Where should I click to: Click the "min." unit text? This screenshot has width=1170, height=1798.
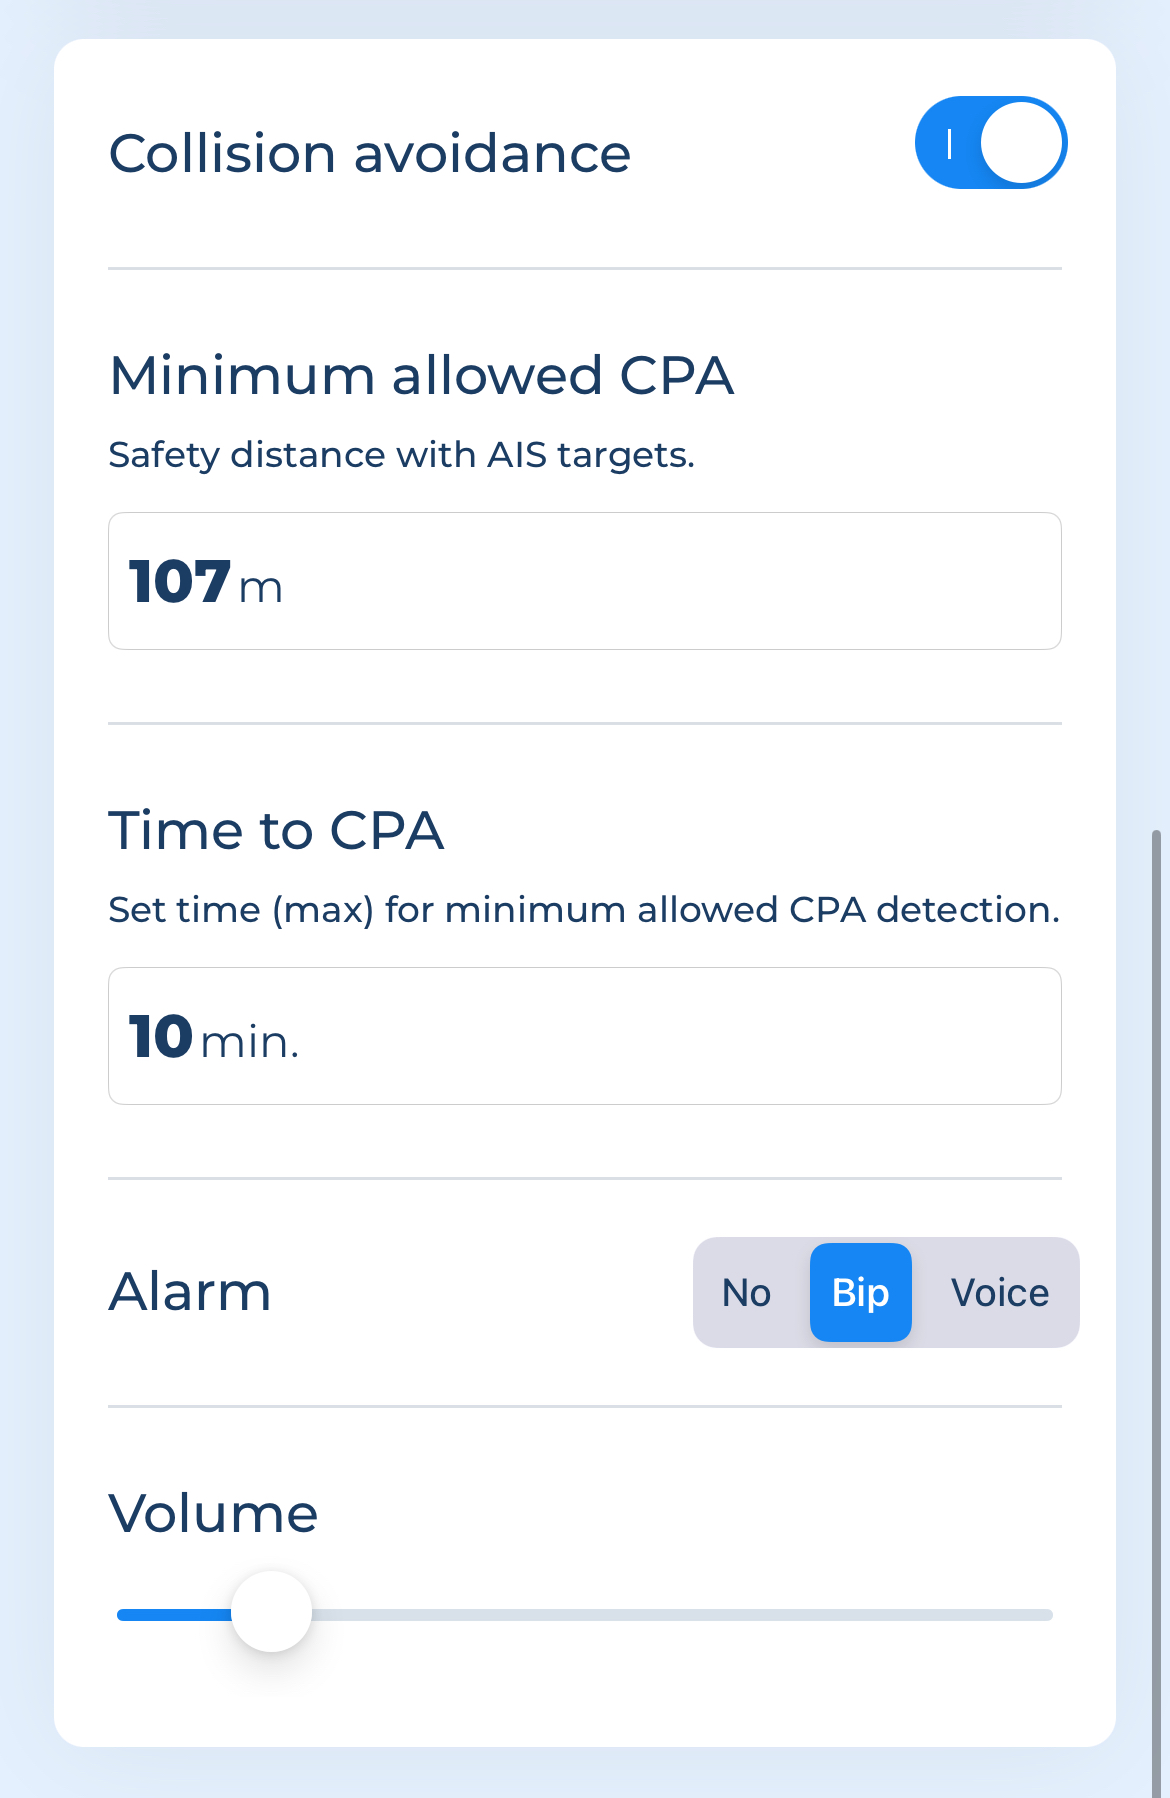tap(250, 1042)
